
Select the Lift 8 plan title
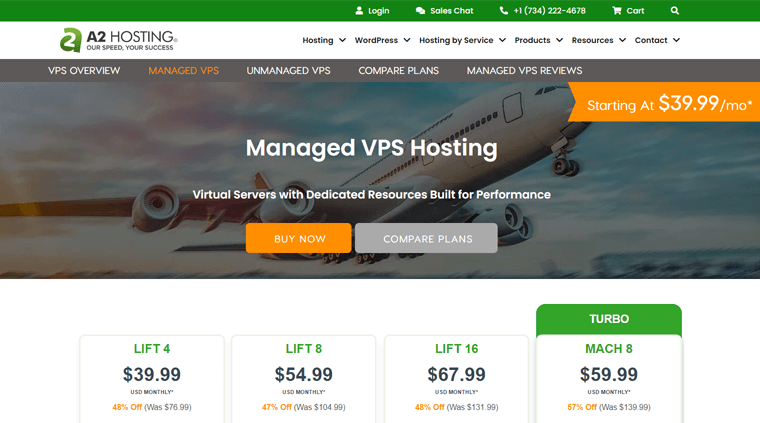coord(304,349)
